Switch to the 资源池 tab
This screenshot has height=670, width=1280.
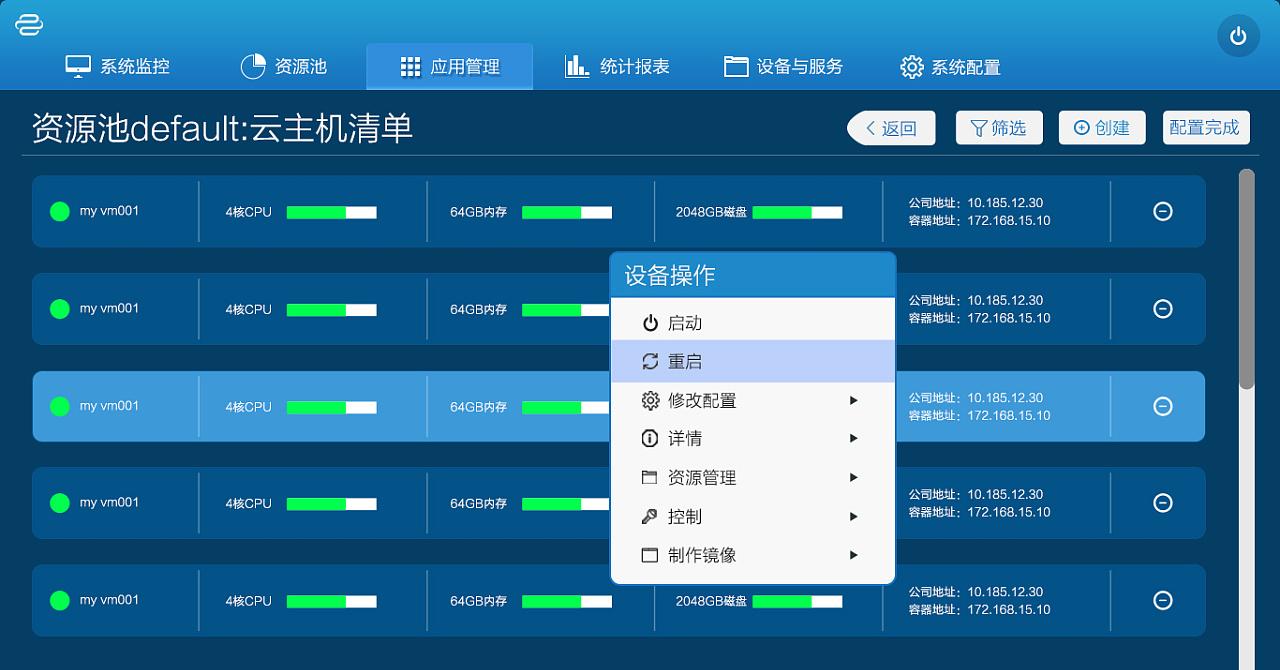pos(284,67)
